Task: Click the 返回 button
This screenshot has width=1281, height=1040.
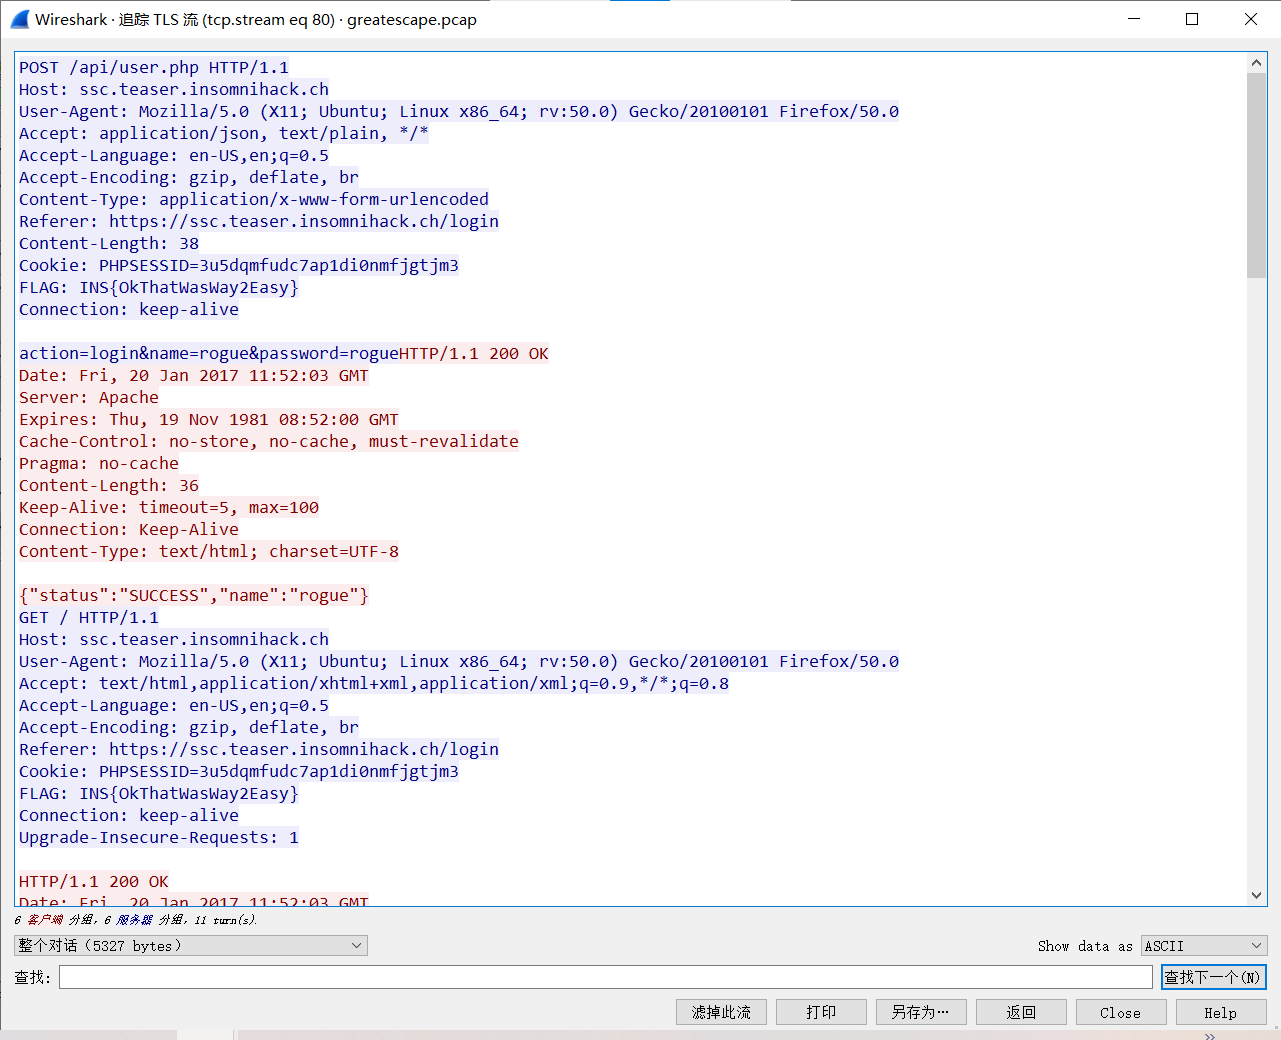Action: pos(1021,1012)
